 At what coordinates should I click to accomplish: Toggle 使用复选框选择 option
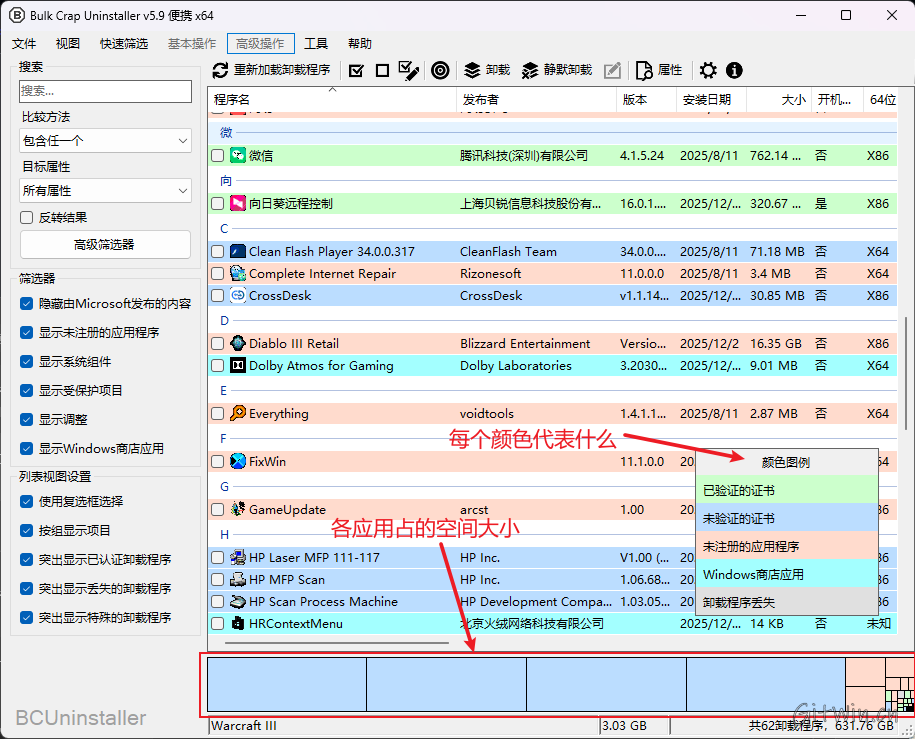pyautogui.click(x=26, y=501)
